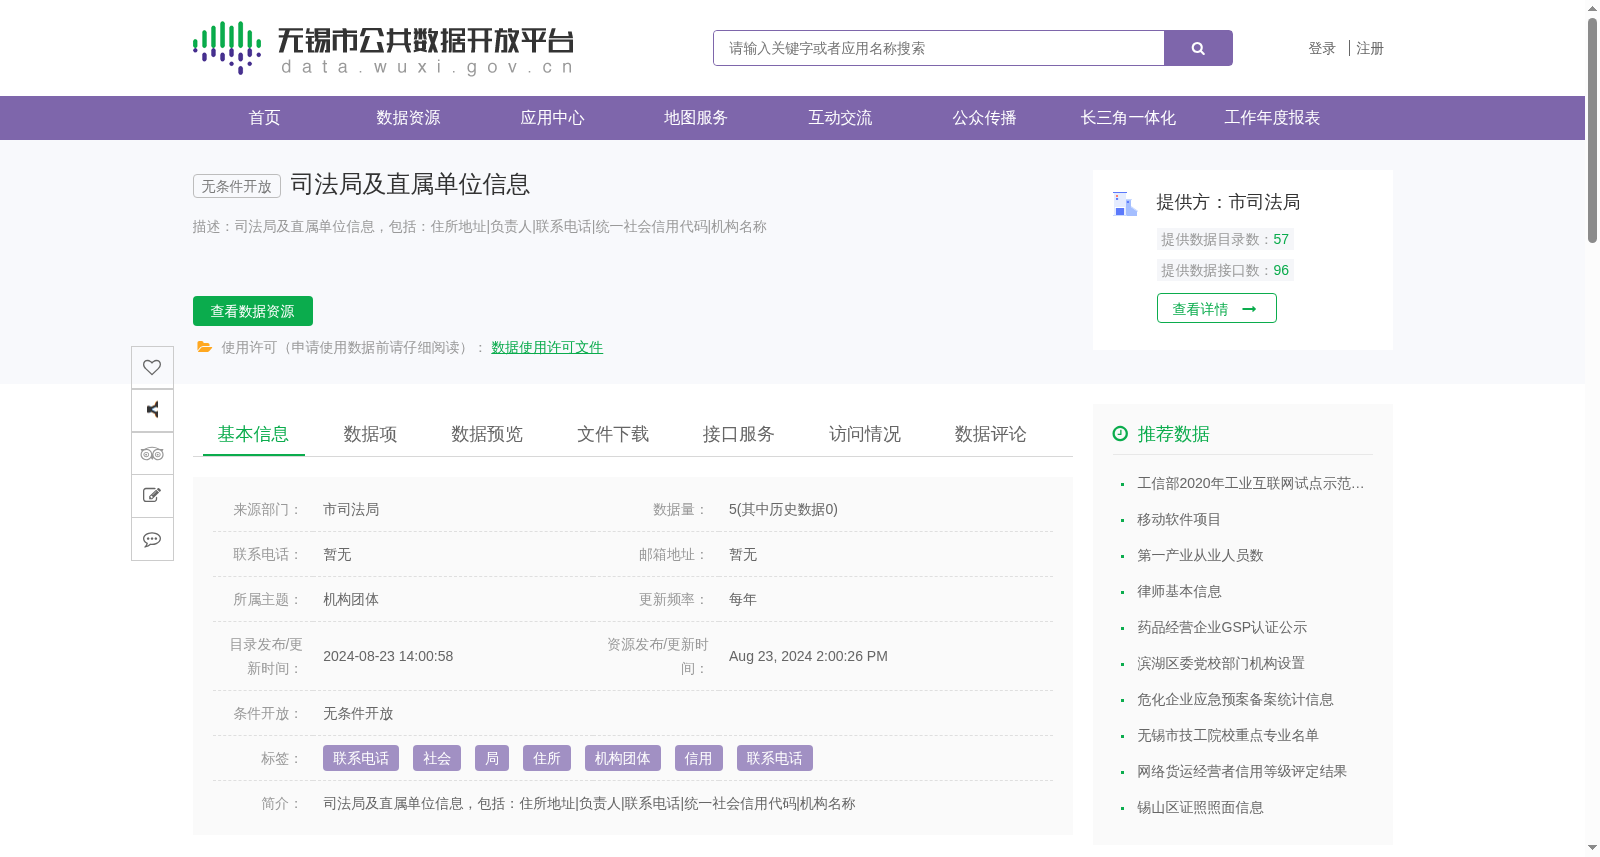Open recommended item 网络货运经营者信用等级评定结果
Screen dimensions: 1600x857
click(1242, 771)
